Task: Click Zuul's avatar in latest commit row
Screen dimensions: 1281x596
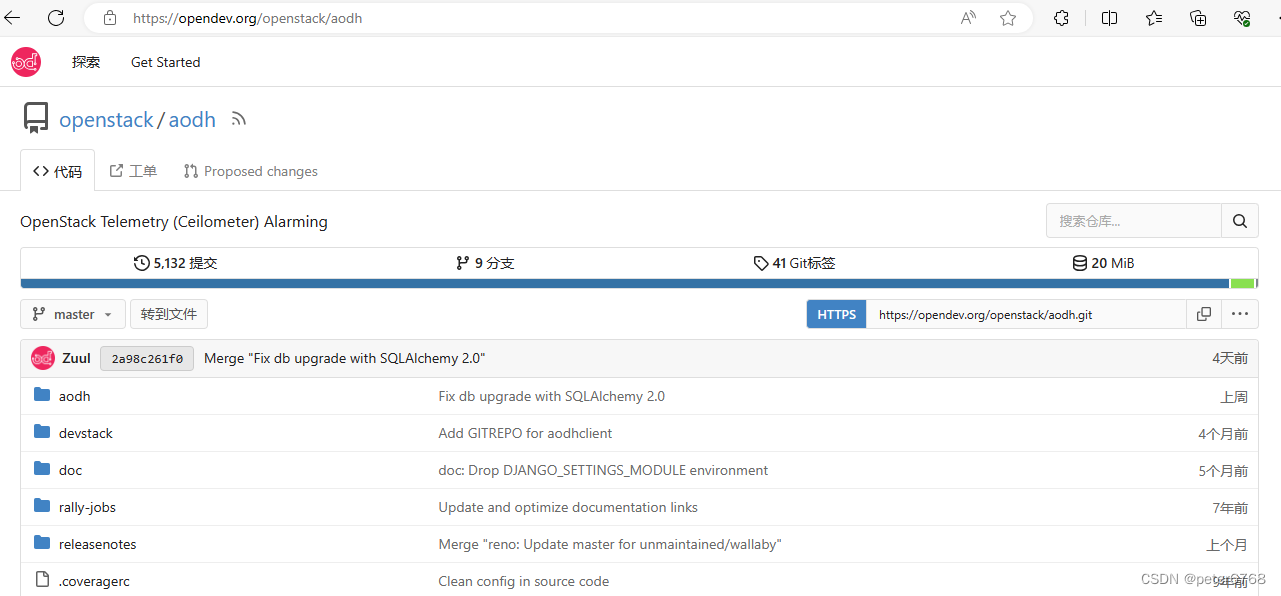Action: (x=43, y=358)
